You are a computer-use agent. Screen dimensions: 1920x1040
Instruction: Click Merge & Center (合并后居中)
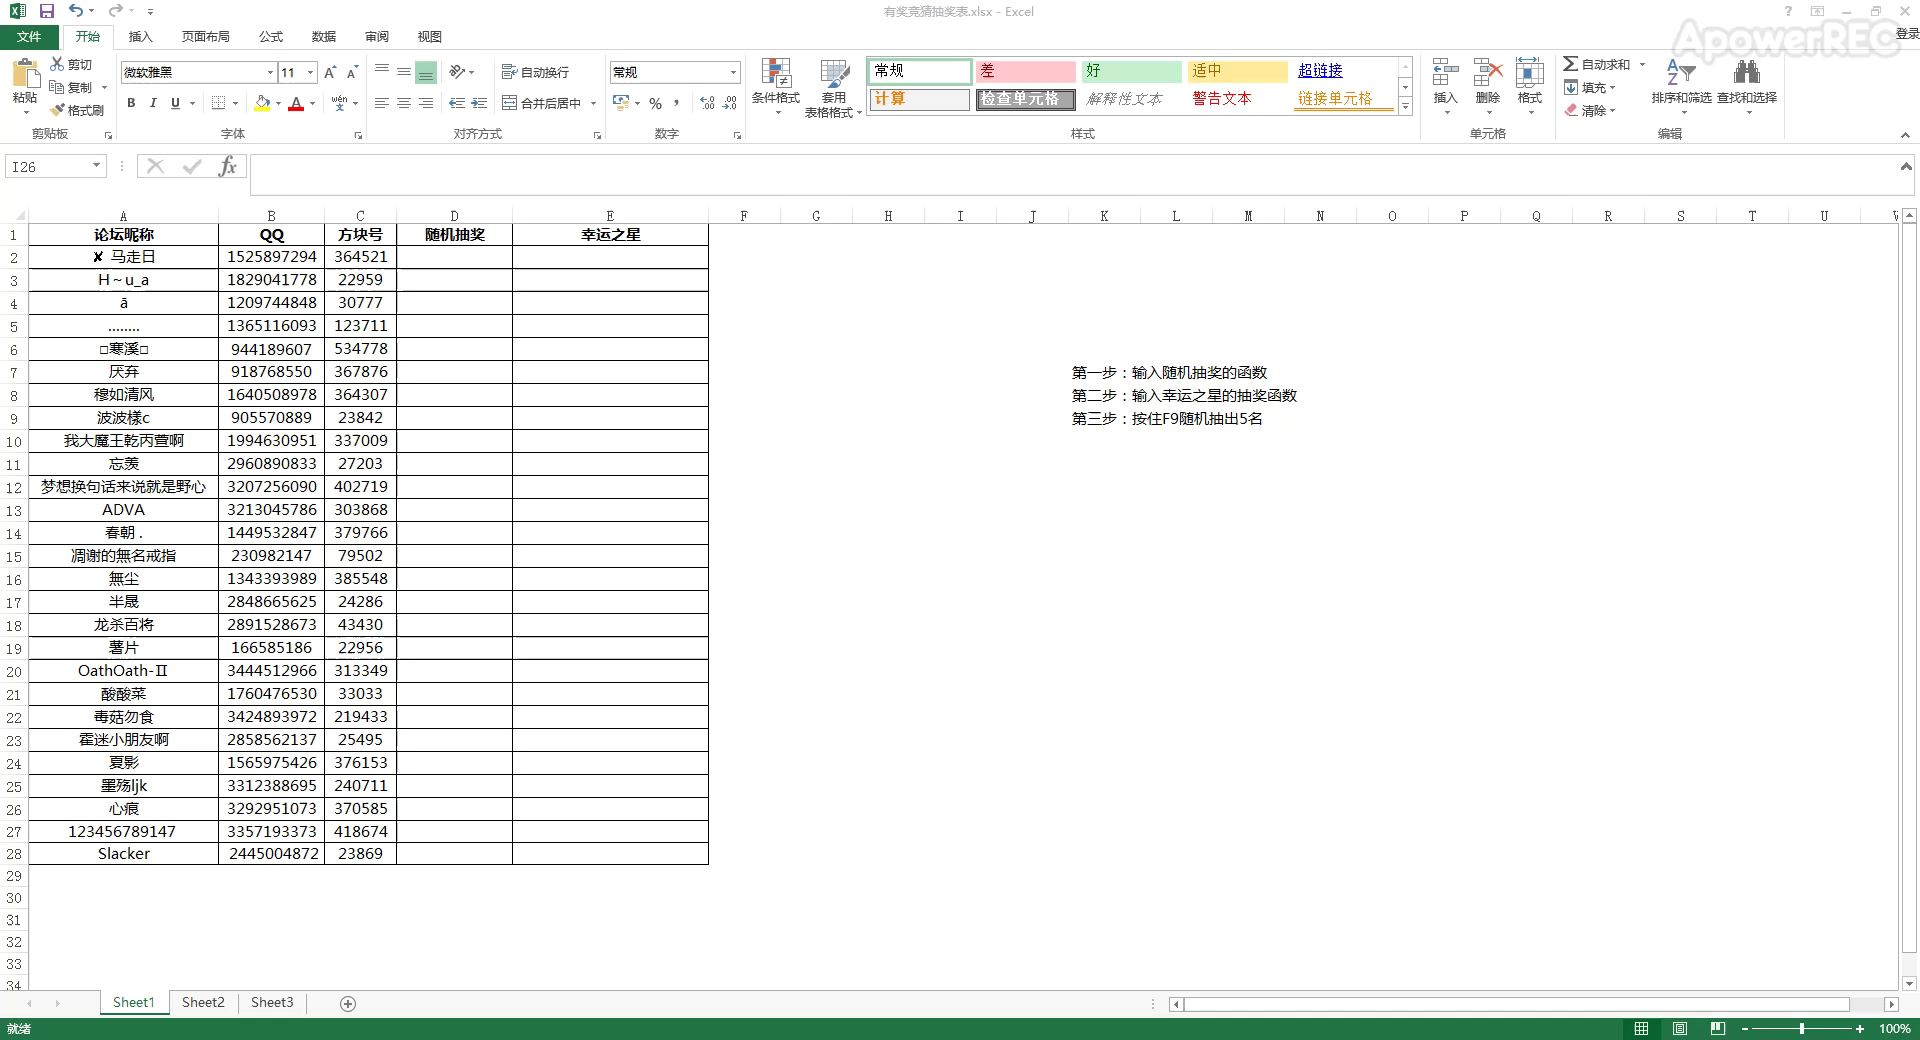(x=542, y=103)
